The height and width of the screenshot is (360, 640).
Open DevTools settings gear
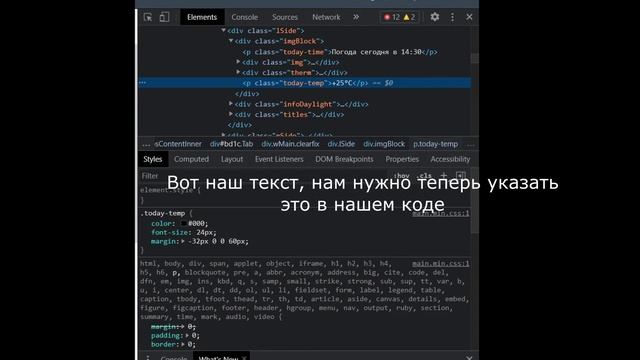click(435, 17)
